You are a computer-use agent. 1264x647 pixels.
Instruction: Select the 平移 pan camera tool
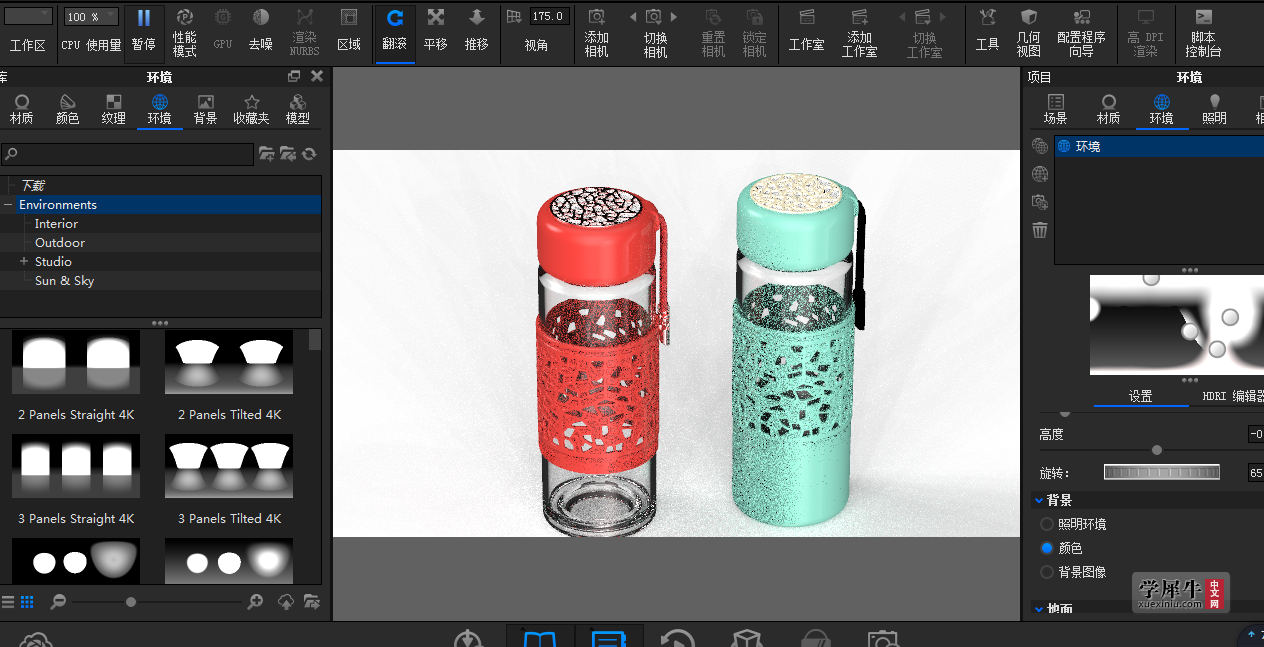coord(436,30)
